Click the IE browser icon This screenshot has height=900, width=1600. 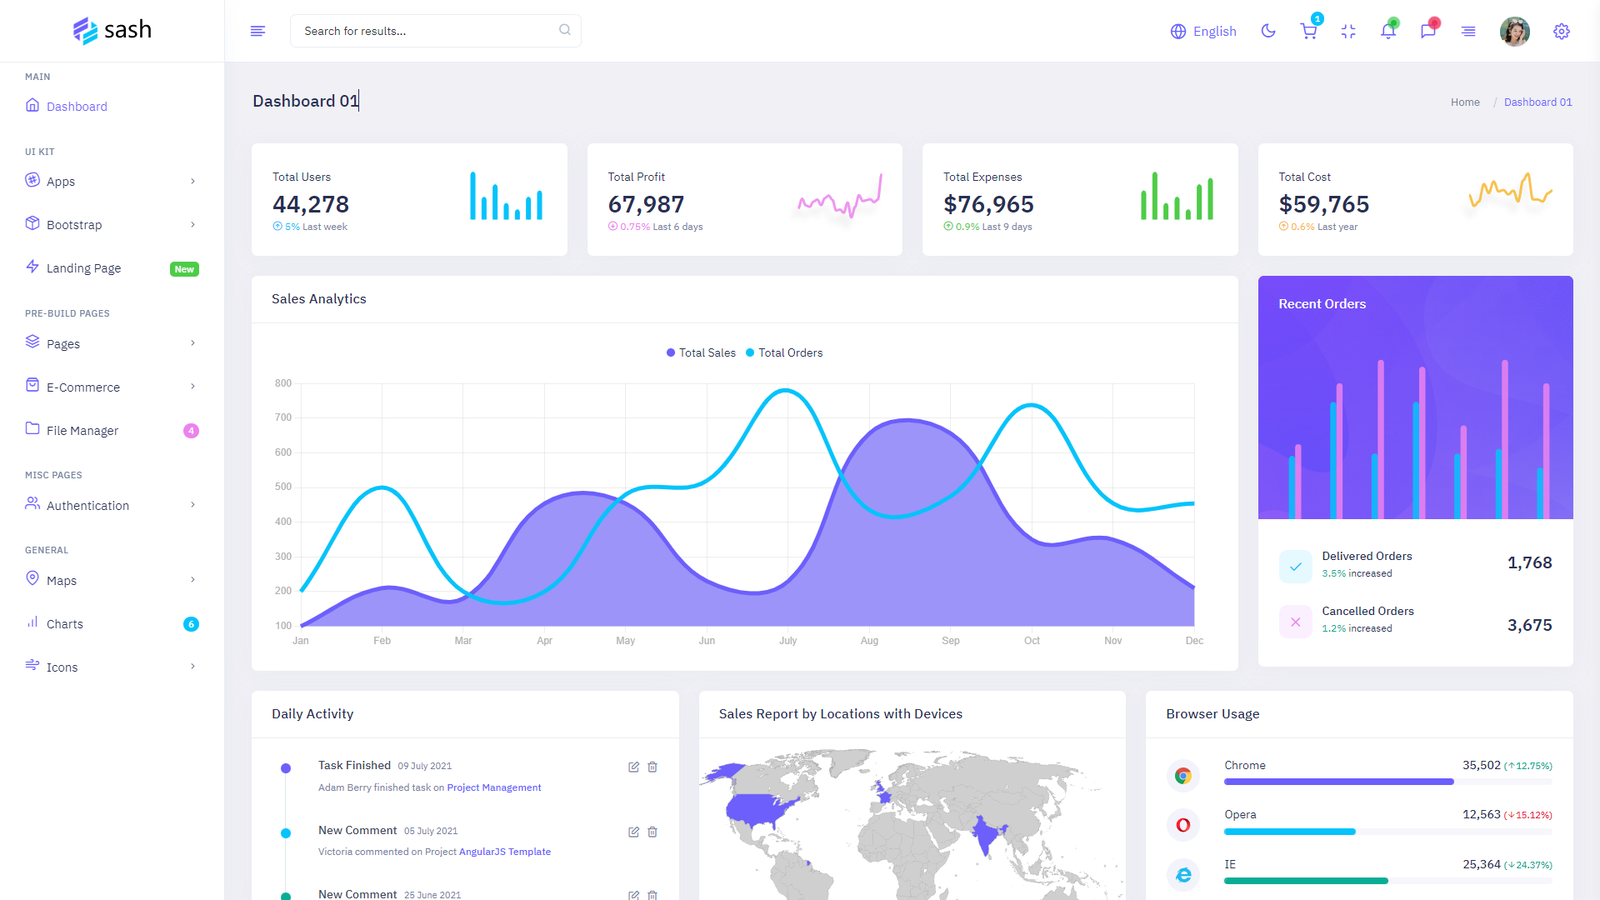1183,875
